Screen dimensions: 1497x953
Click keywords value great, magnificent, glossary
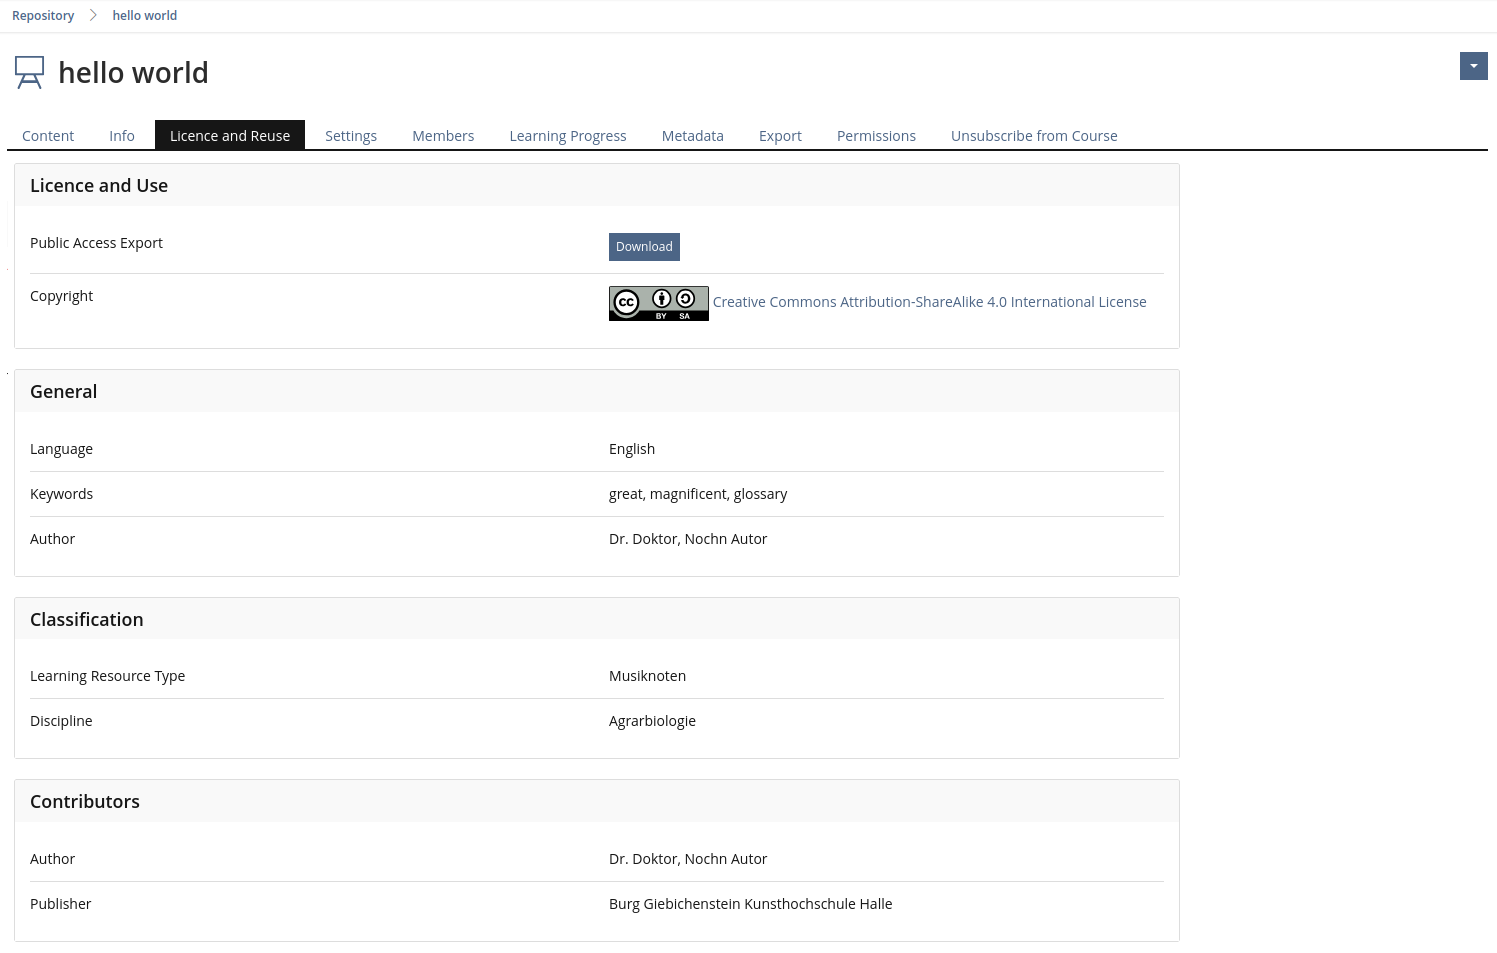698,494
